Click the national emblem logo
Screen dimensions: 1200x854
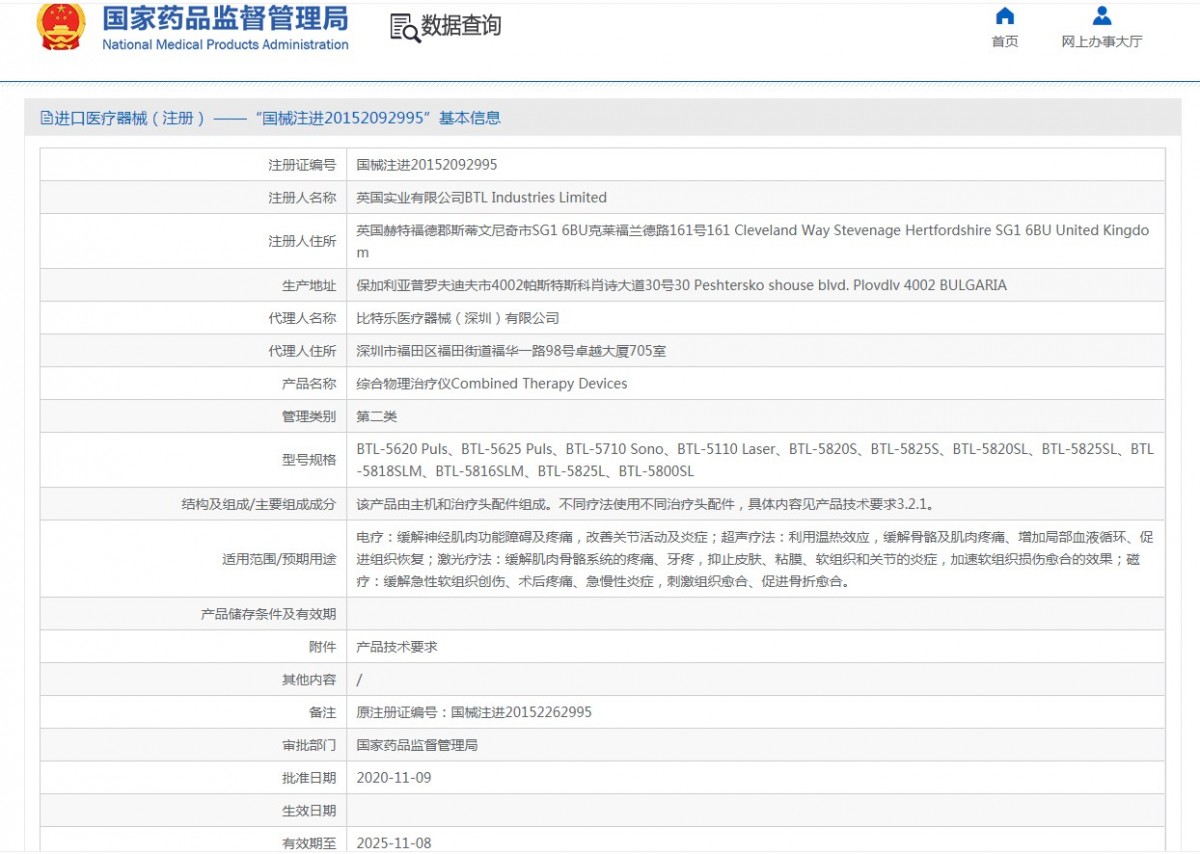pos(61,27)
